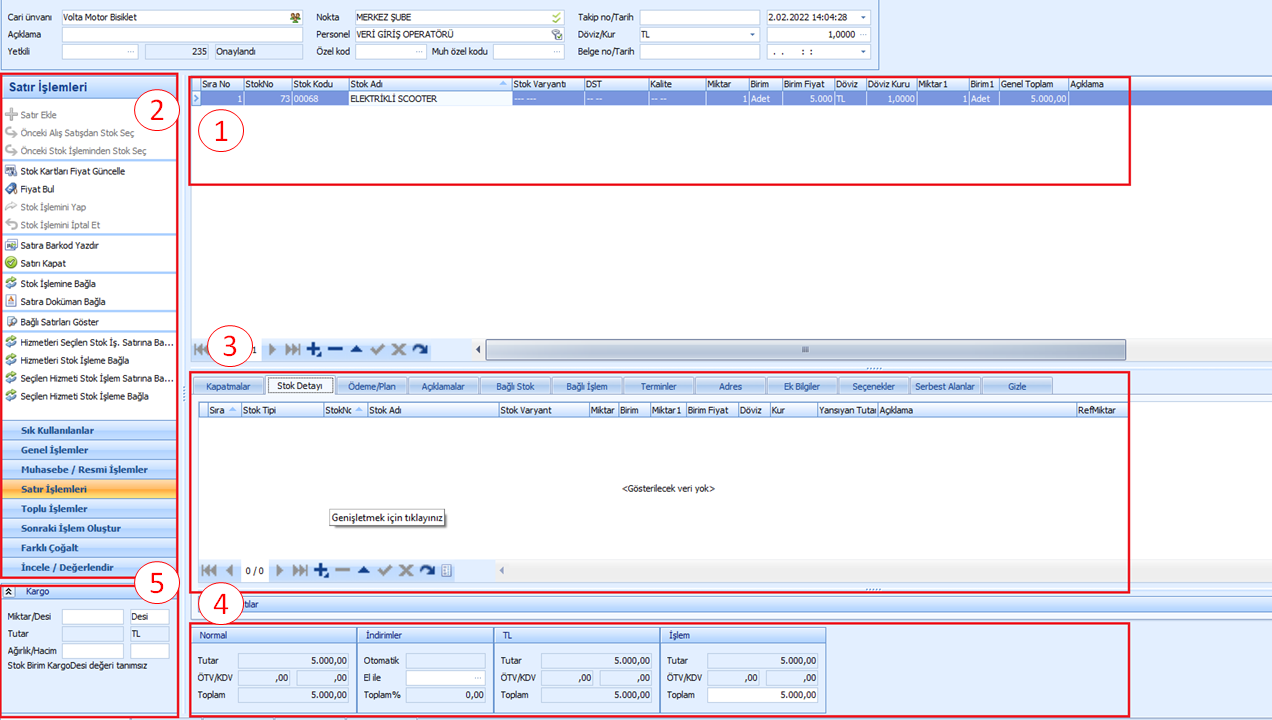Screen dimensions: 1272x720
Task: Click edit triangle in upper grid navigator
Action: tap(356, 349)
